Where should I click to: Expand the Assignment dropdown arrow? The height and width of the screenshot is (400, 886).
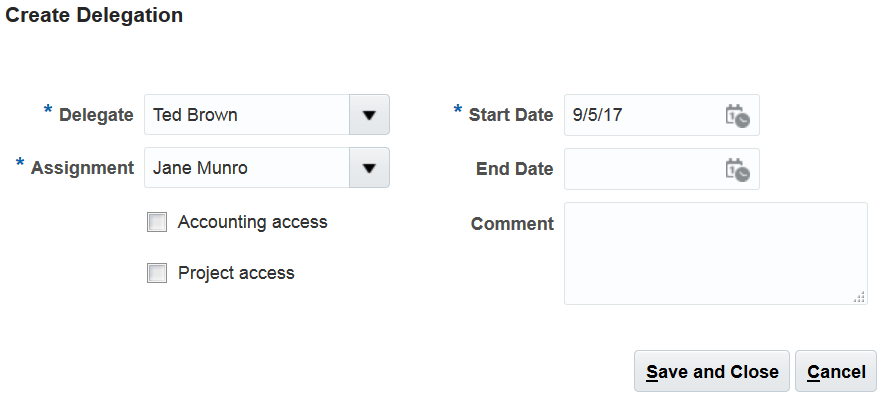[x=369, y=168]
